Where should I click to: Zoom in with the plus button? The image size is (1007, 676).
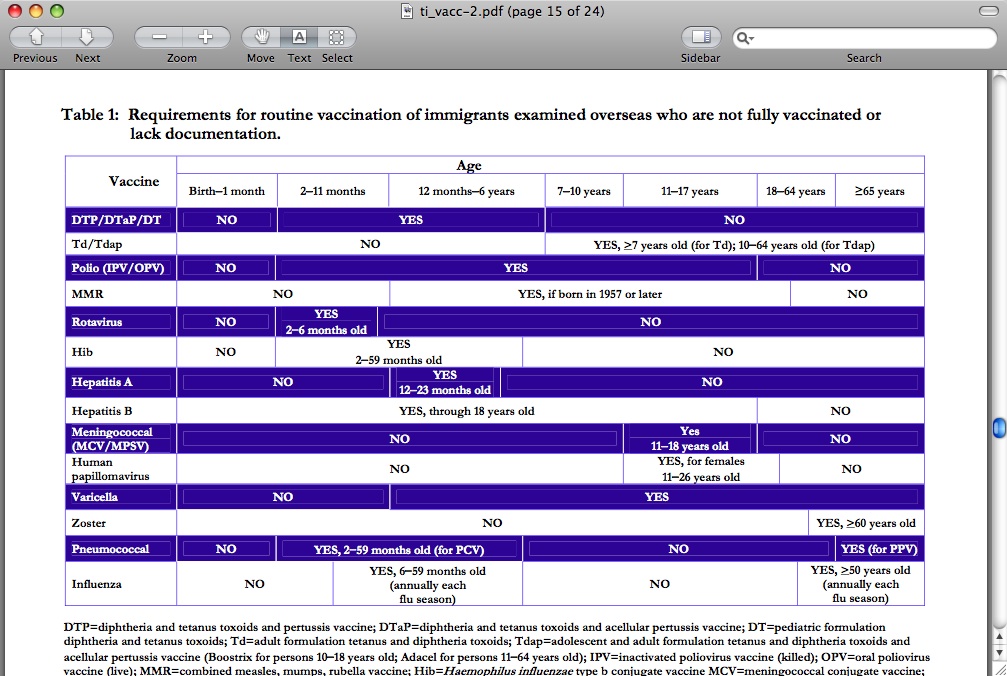click(x=206, y=37)
